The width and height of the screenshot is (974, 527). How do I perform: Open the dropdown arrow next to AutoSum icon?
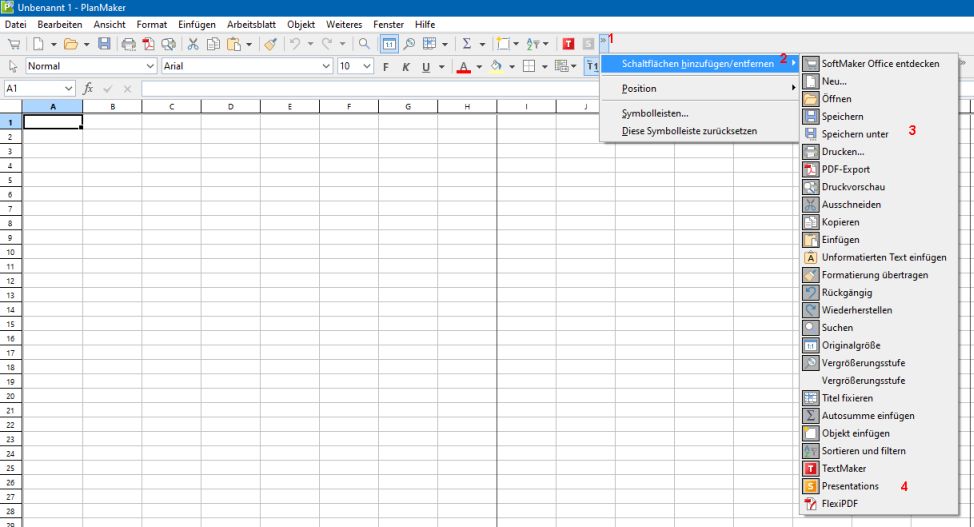click(x=481, y=45)
